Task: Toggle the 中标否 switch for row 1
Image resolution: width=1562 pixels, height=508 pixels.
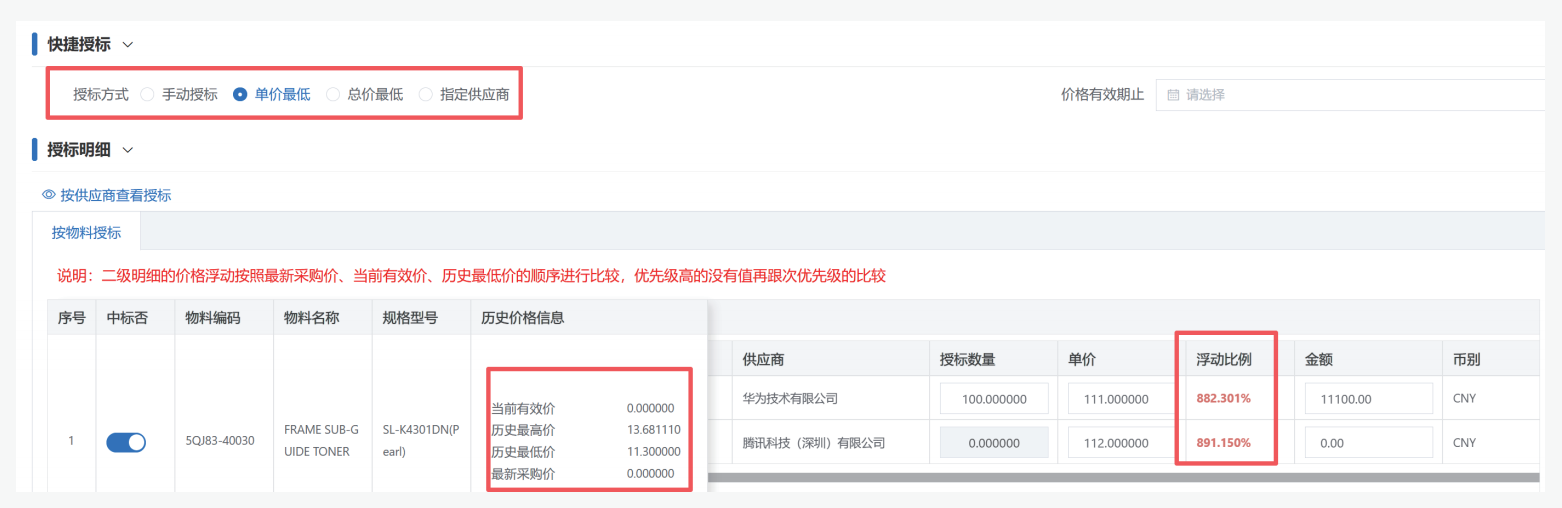Action: (x=126, y=442)
